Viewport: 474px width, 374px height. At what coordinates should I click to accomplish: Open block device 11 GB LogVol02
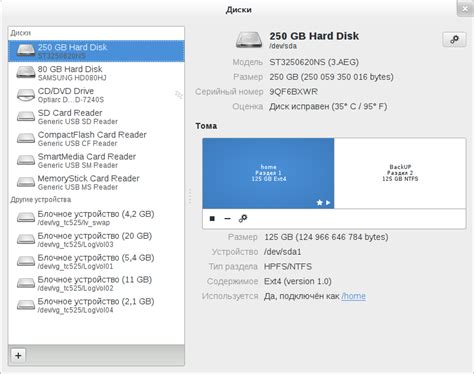point(96,283)
